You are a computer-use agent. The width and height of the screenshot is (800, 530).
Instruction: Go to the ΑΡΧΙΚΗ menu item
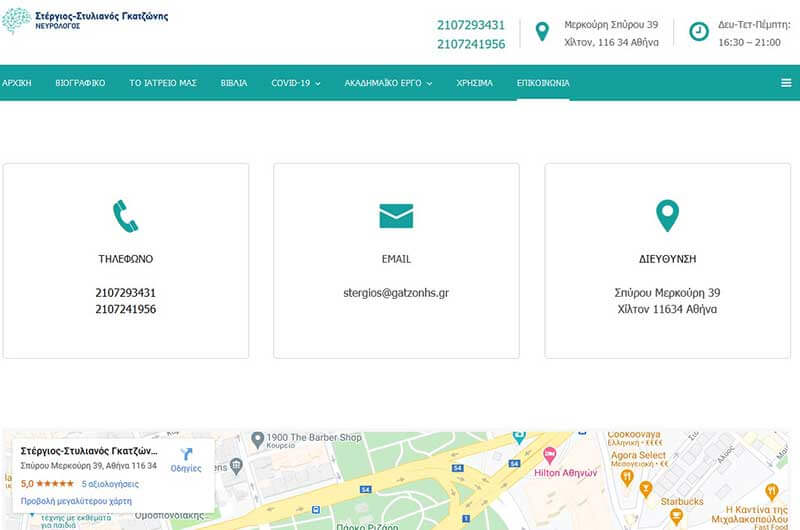17,83
